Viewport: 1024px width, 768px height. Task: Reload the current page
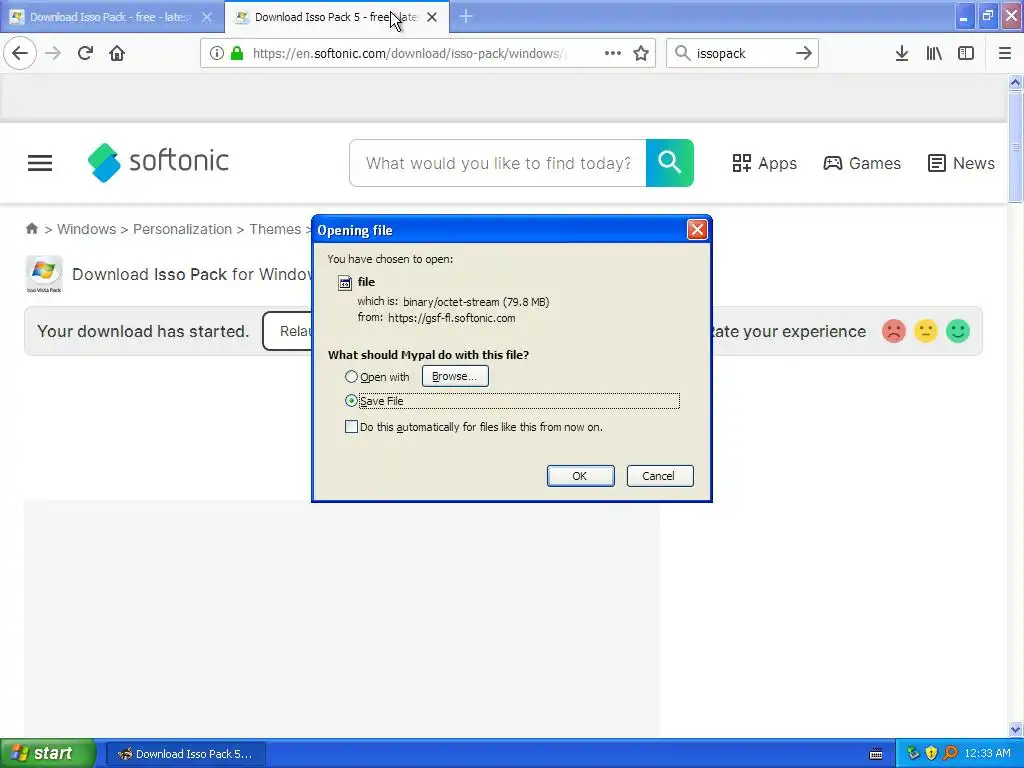pyautogui.click(x=85, y=53)
